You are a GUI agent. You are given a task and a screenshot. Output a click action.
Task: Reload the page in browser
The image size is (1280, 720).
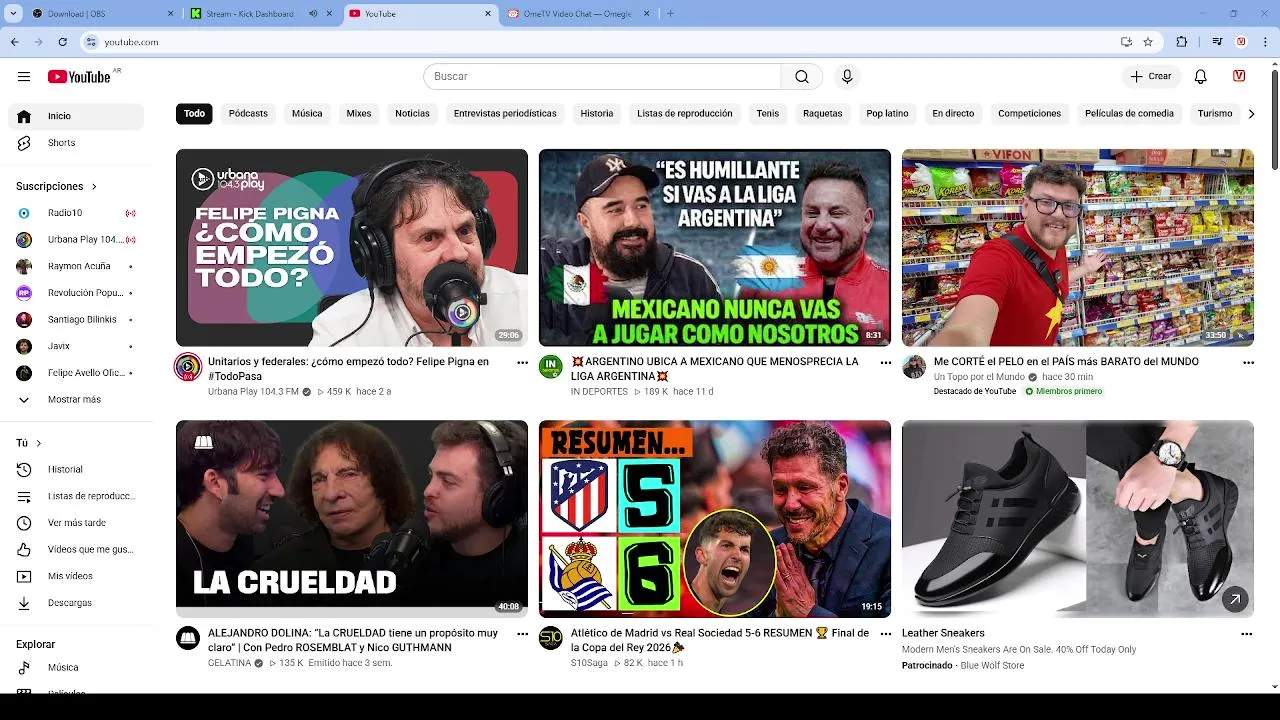tap(62, 42)
